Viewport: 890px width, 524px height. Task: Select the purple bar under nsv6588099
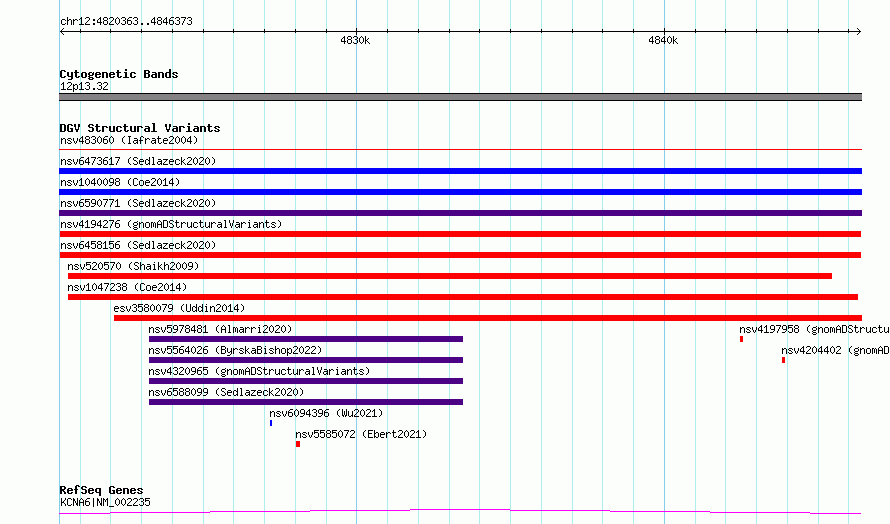306,402
